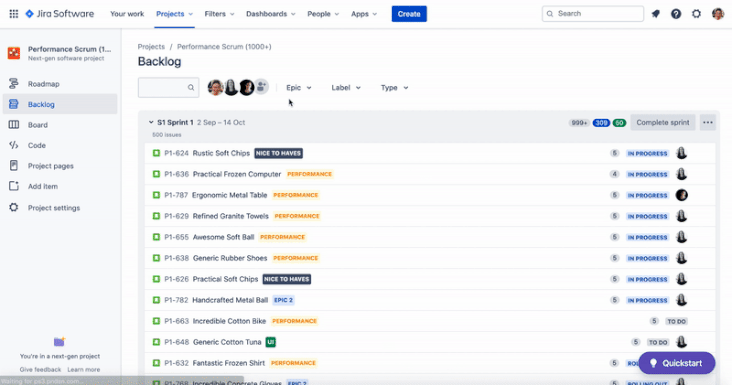Click assignee avatar on Generic Cotton Tuna
Viewport: 732px width, 385px height.
[682, 342]
